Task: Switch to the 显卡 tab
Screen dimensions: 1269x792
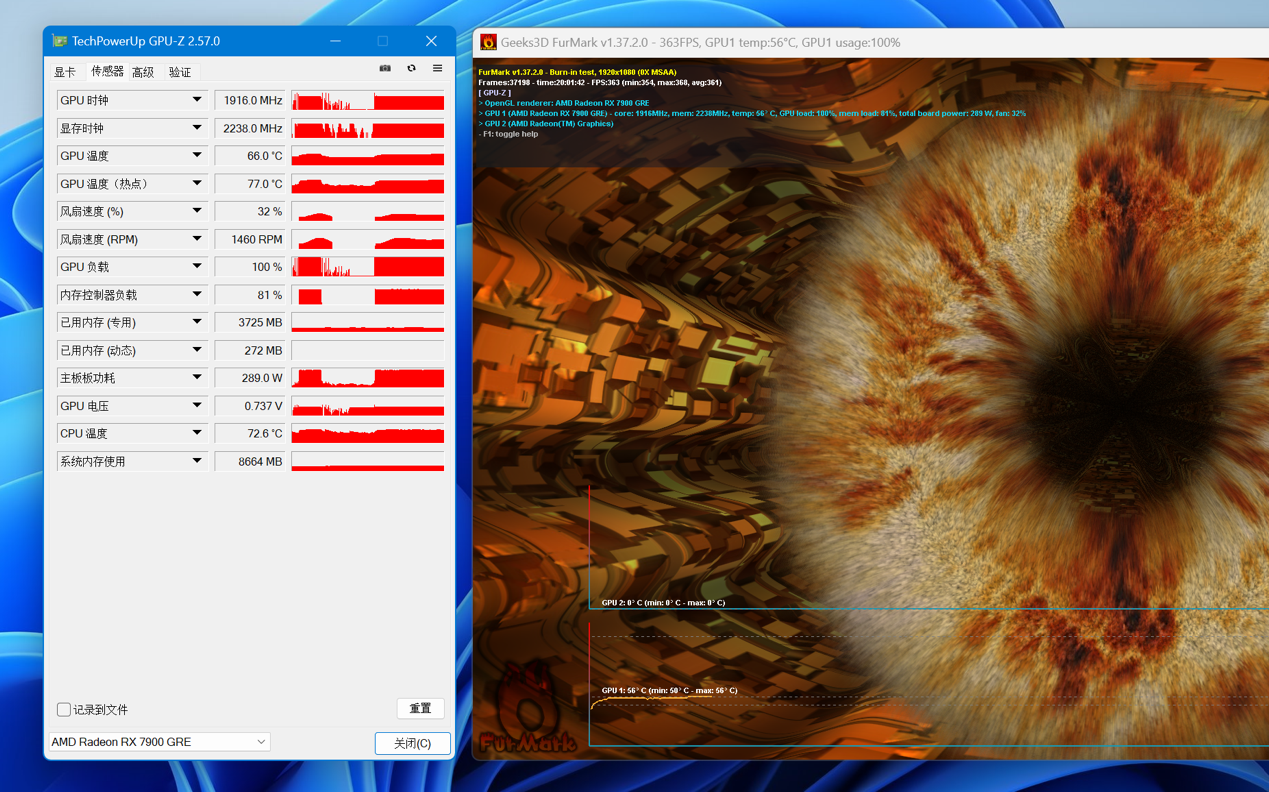Action: coord(65,72)
